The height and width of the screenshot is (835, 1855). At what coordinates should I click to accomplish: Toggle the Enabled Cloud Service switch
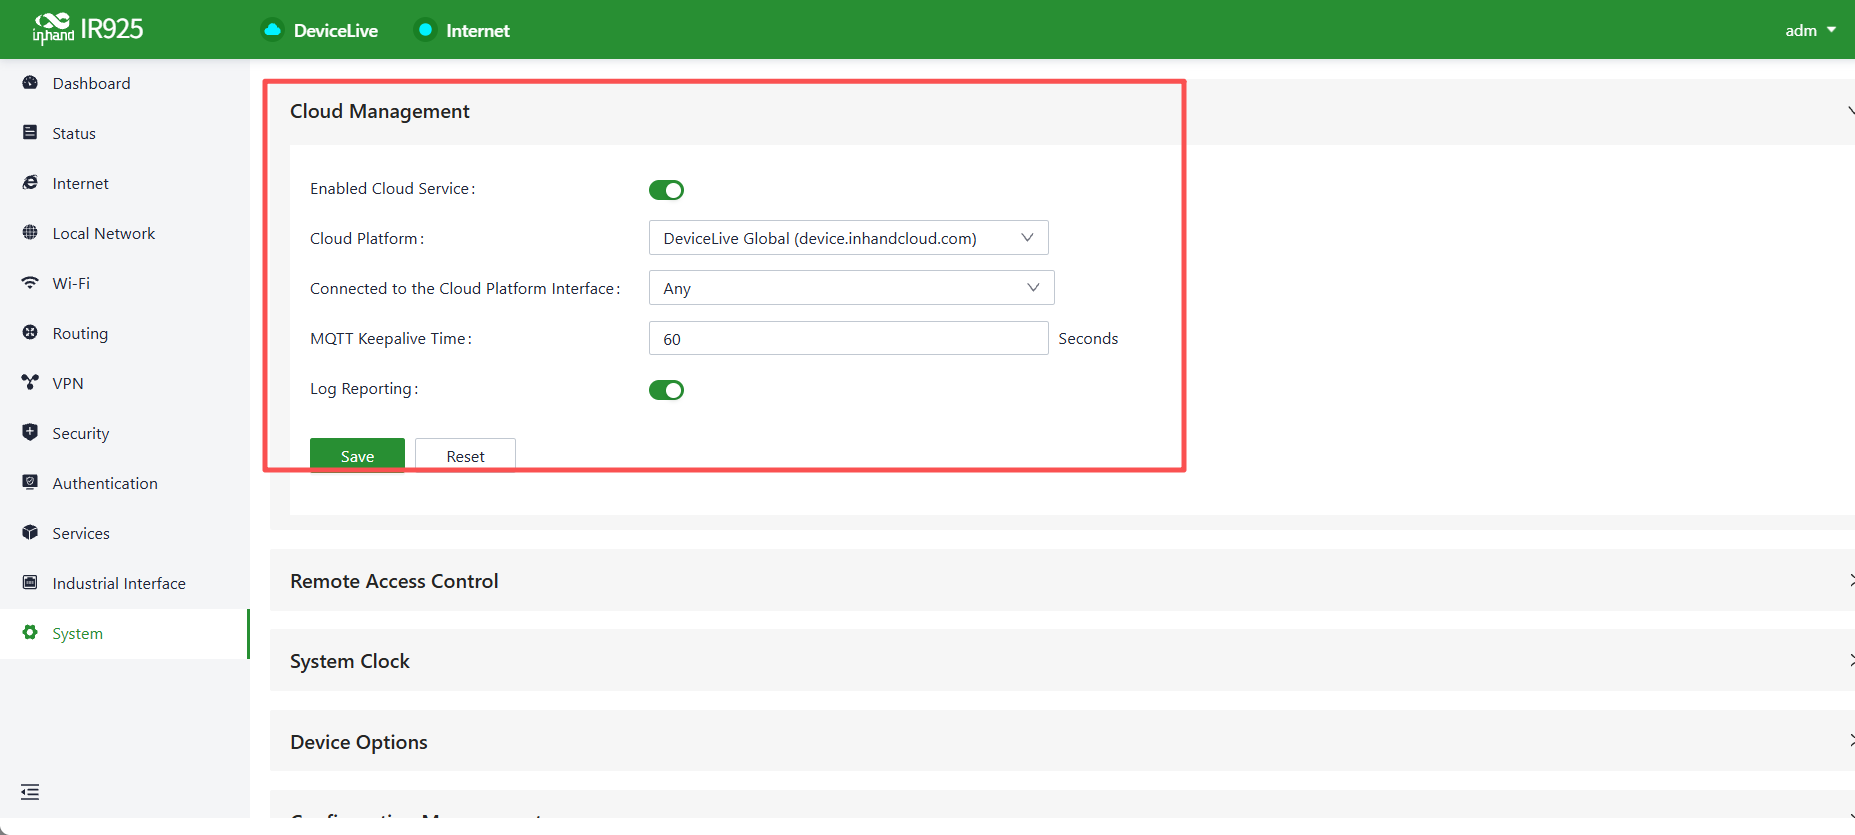pos(666,190)
